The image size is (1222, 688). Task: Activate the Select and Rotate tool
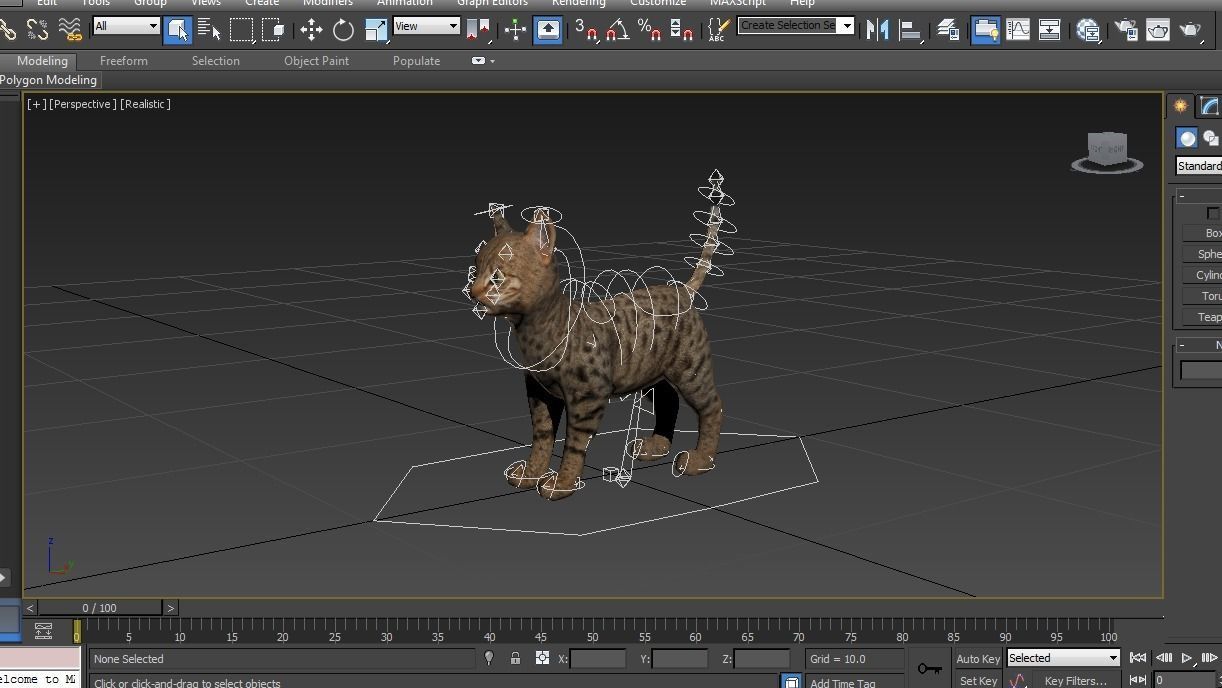click(343, 30)
